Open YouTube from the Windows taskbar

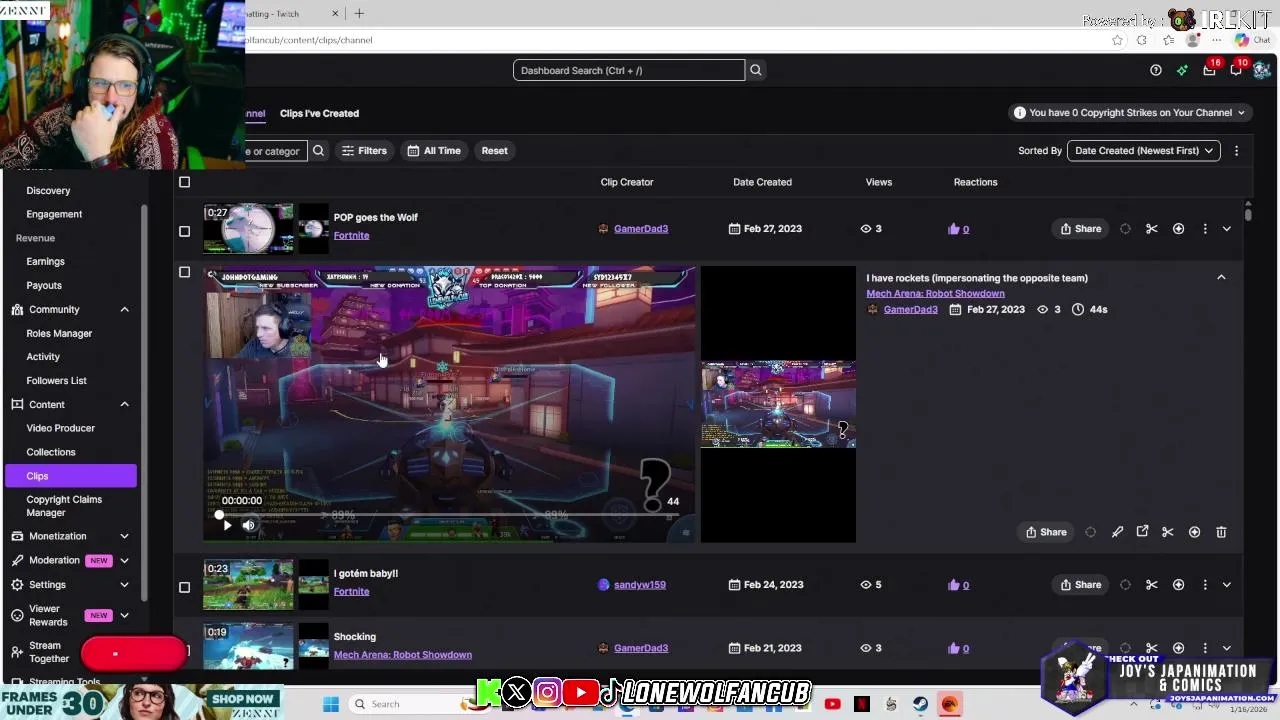pos(832,704)
